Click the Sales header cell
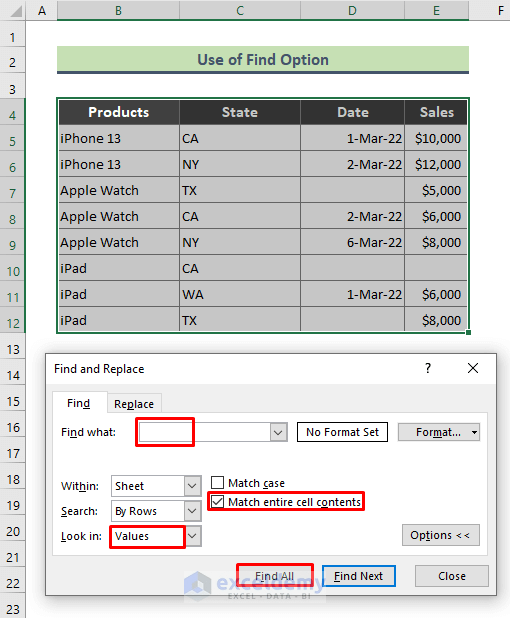This screenshot has height=618, width=510. [436, 112]
